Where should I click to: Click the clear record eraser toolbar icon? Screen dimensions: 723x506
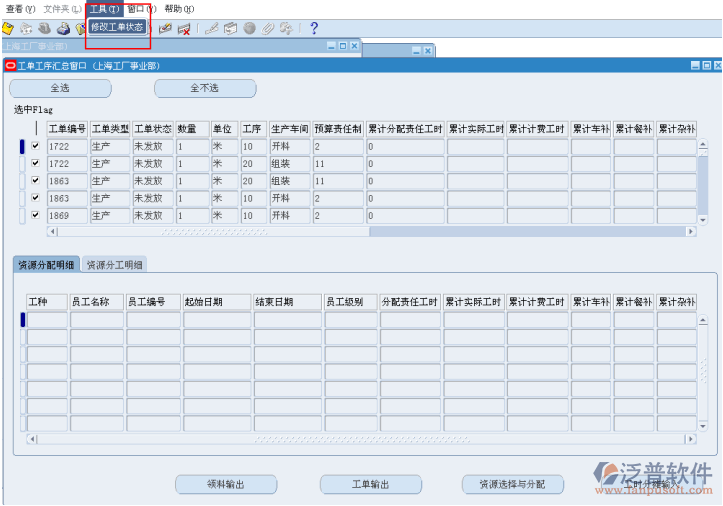(x=165, y=29)
